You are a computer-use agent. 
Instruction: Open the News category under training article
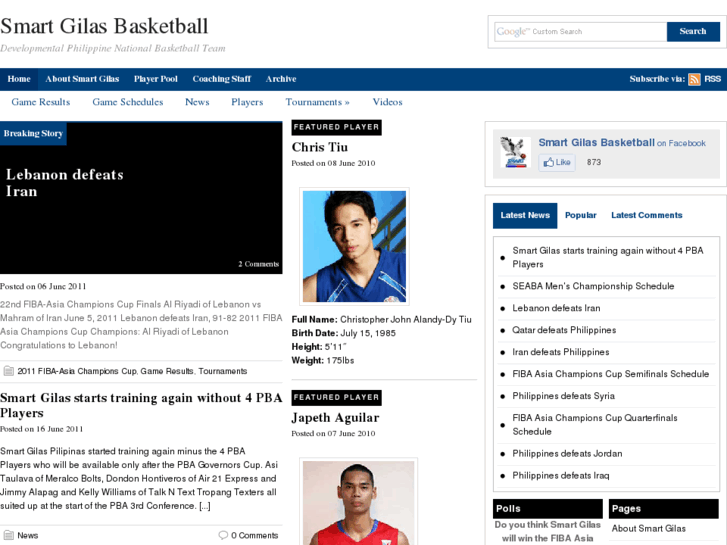click(28, 535)
